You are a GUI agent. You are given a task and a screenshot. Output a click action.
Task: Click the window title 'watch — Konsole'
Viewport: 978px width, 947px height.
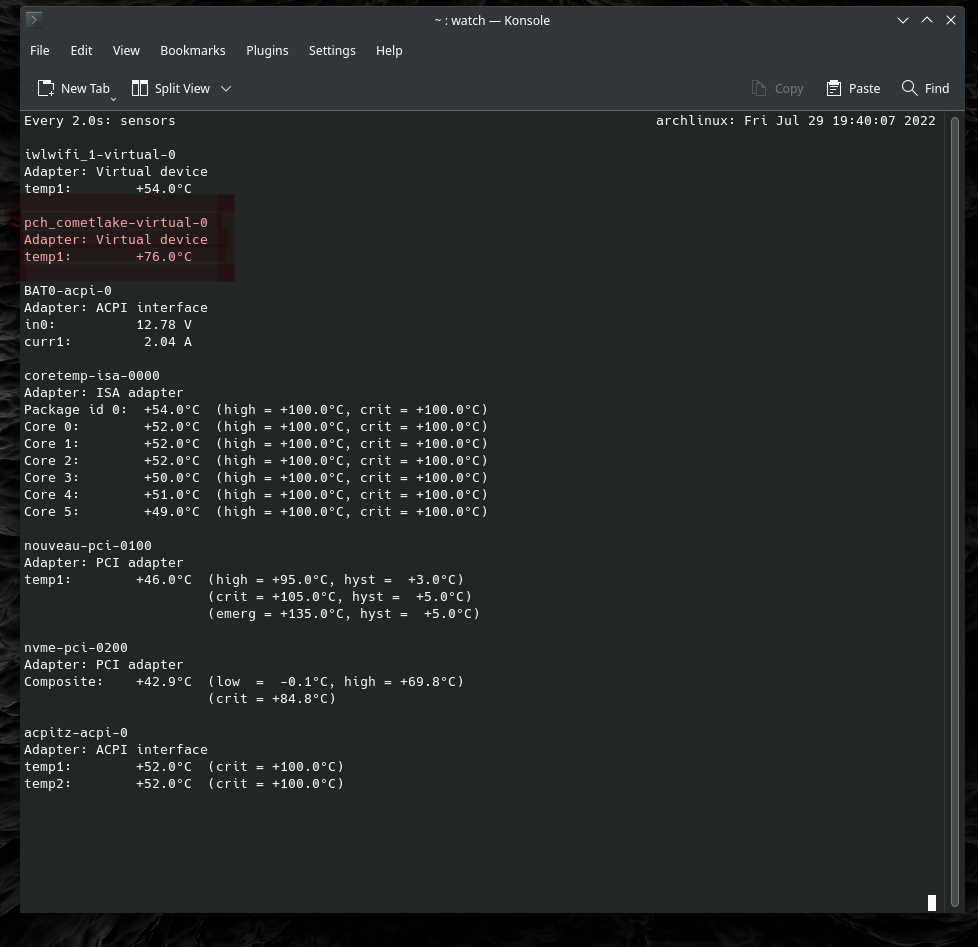click(x=500, y=20)
